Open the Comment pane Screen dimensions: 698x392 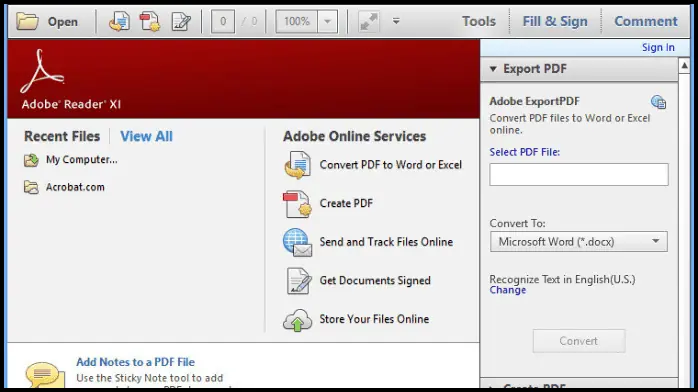click(x=645, y=21)
